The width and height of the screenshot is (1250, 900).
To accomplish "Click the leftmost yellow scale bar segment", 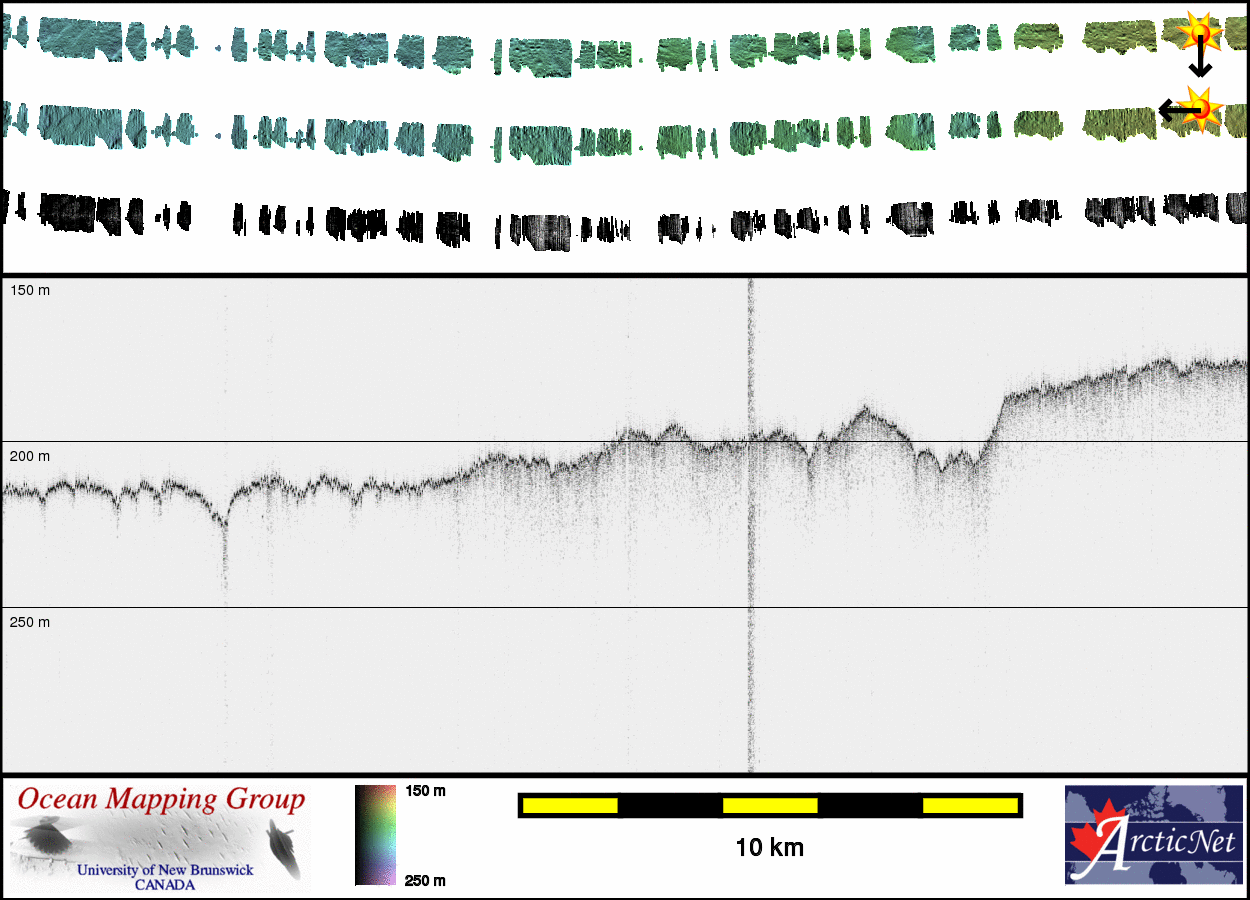I will [x=569, y=805].
